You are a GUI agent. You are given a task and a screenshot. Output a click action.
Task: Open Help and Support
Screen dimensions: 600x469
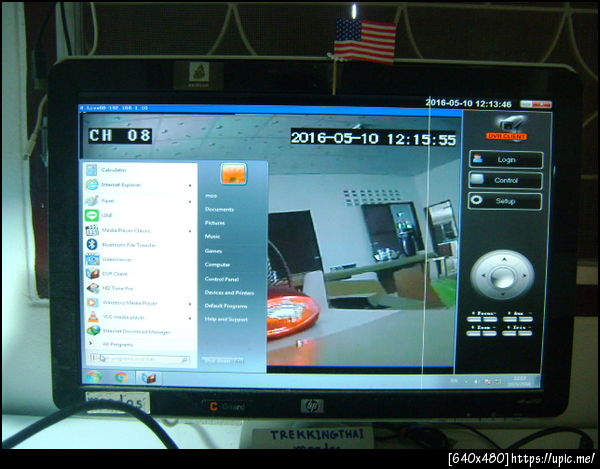click(226, 319)
